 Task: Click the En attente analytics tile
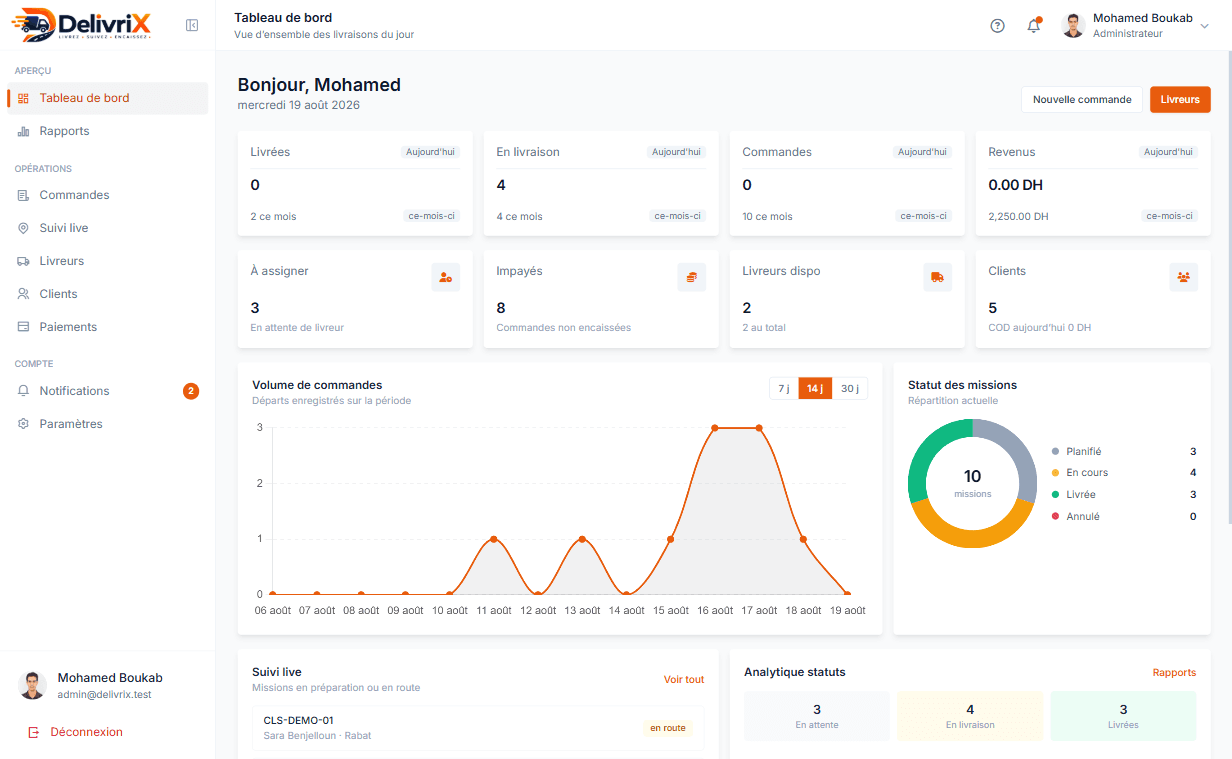pyautogui.click(x=817, y=716)
